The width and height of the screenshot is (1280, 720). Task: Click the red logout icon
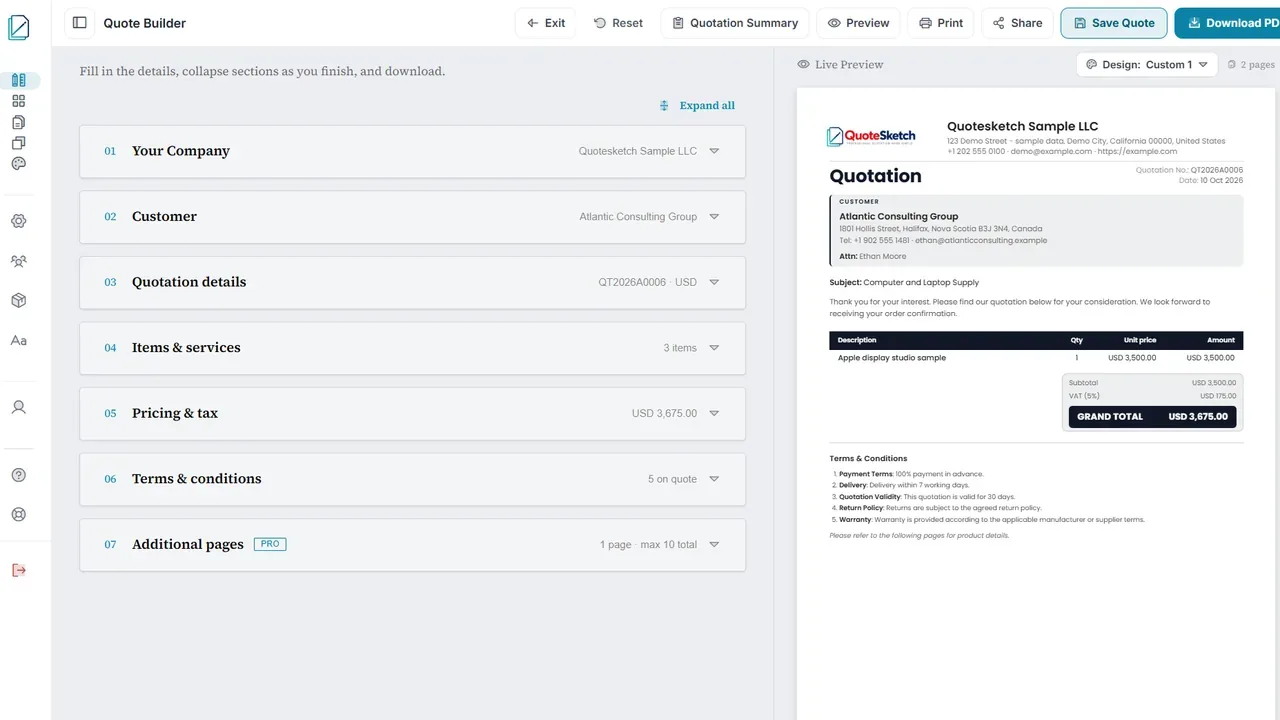click(19, 570)
